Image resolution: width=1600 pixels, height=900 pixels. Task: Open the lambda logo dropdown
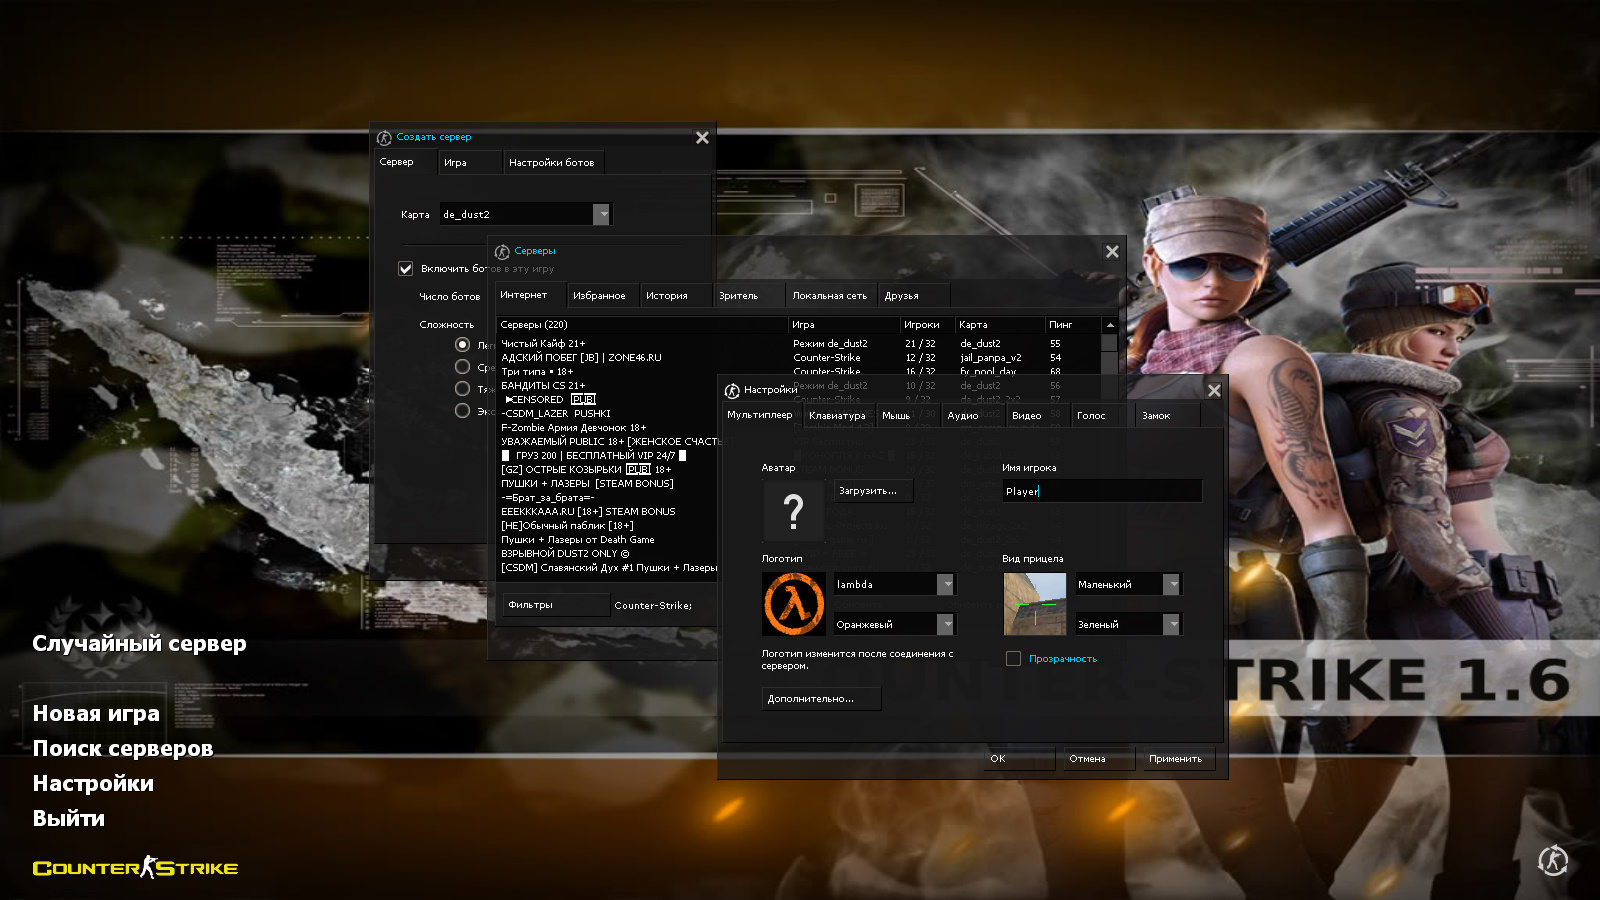click(x=945, y=585)
